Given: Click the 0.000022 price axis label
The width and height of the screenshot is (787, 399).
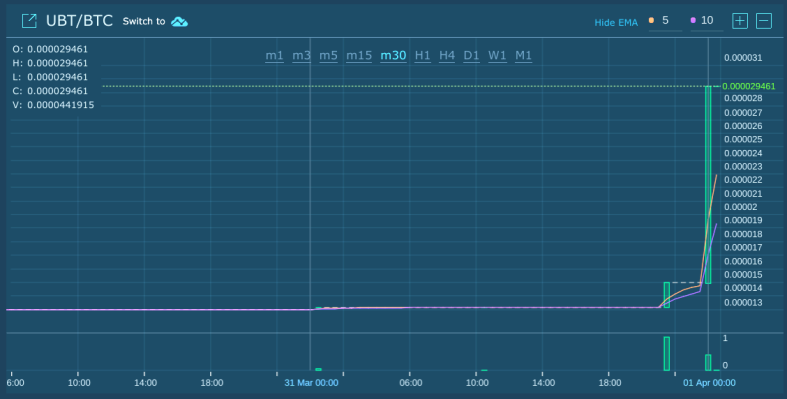Looking at the screenshot, I should [x=743, y=180].
